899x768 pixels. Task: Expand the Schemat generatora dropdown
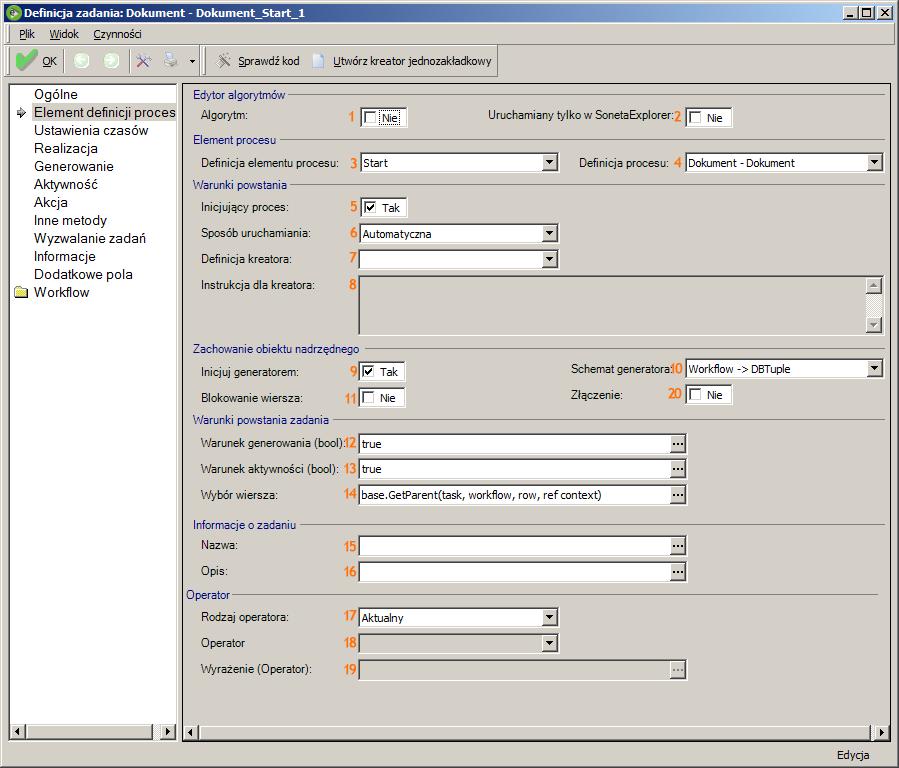pyautogui.click(x=874, y=369)
